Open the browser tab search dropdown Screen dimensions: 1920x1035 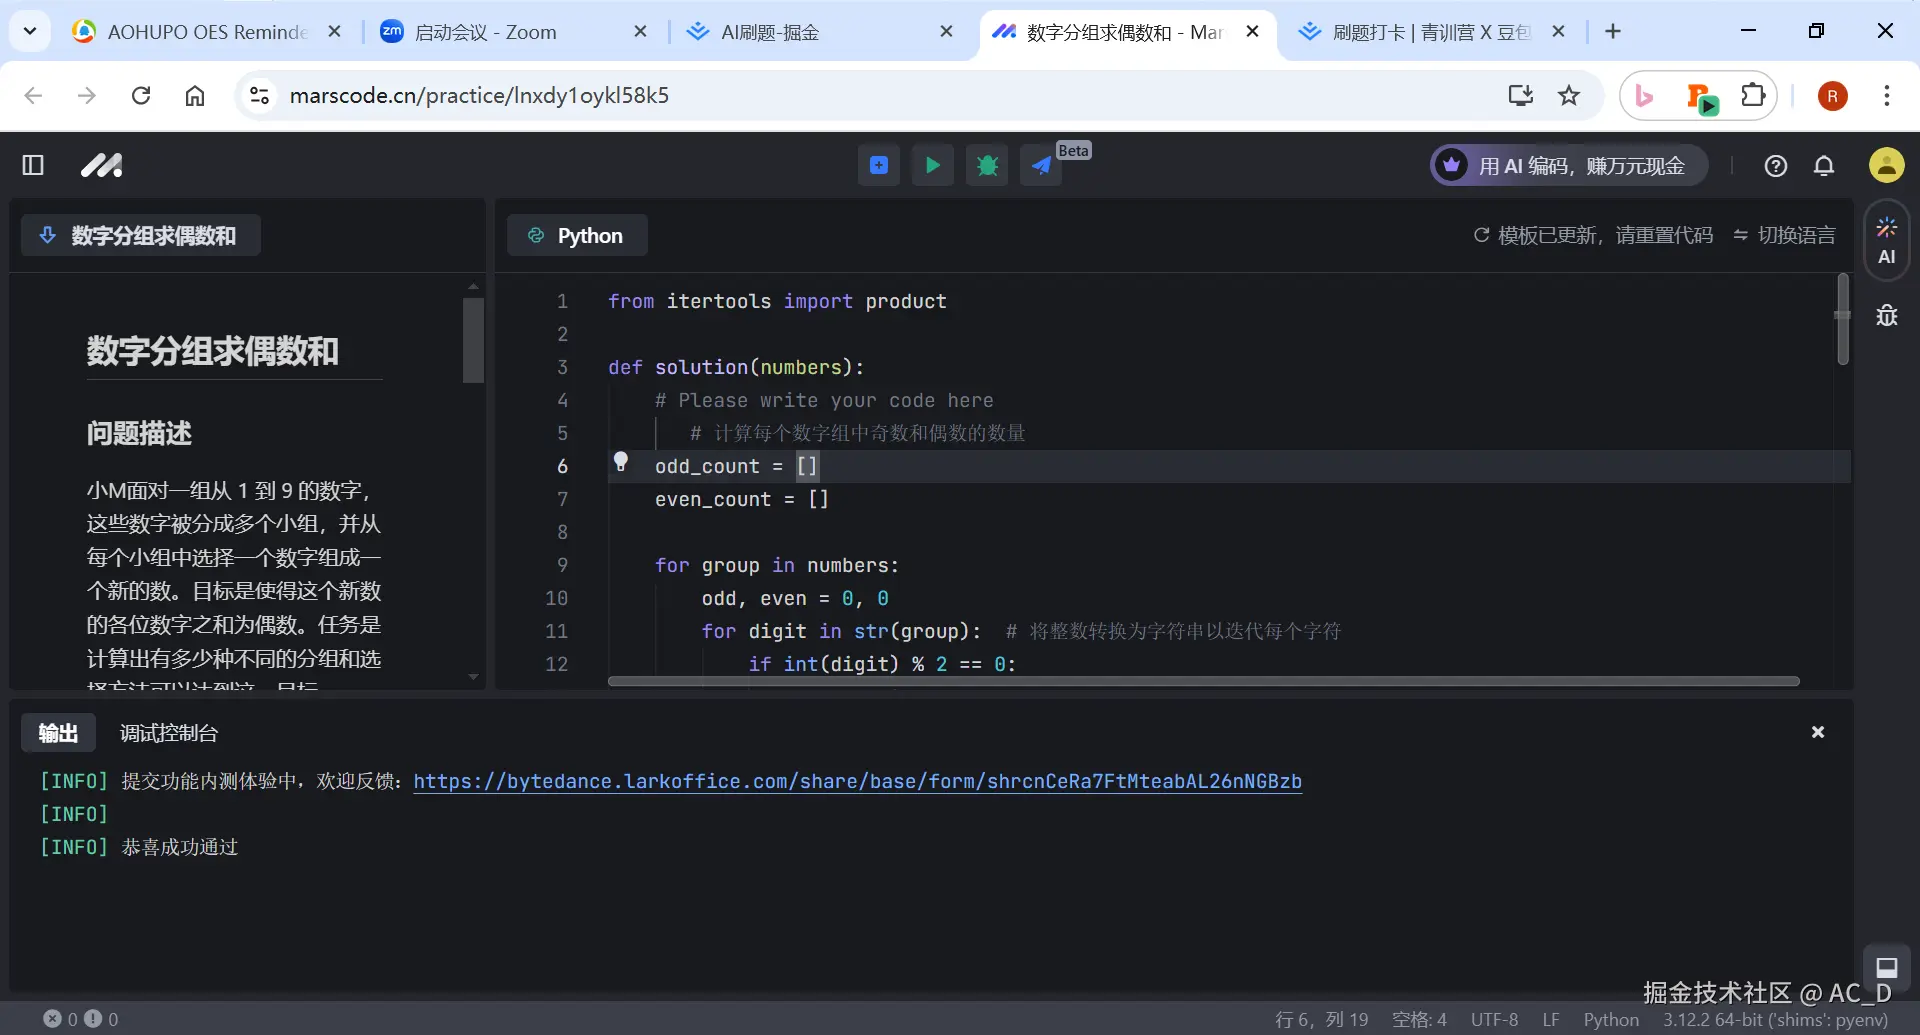pos(29,31)
